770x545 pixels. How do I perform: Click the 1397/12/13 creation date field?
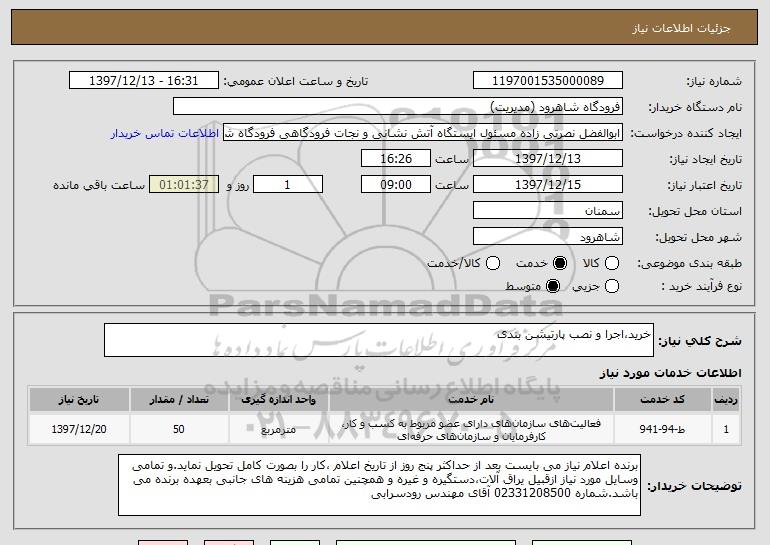(548, 159)
